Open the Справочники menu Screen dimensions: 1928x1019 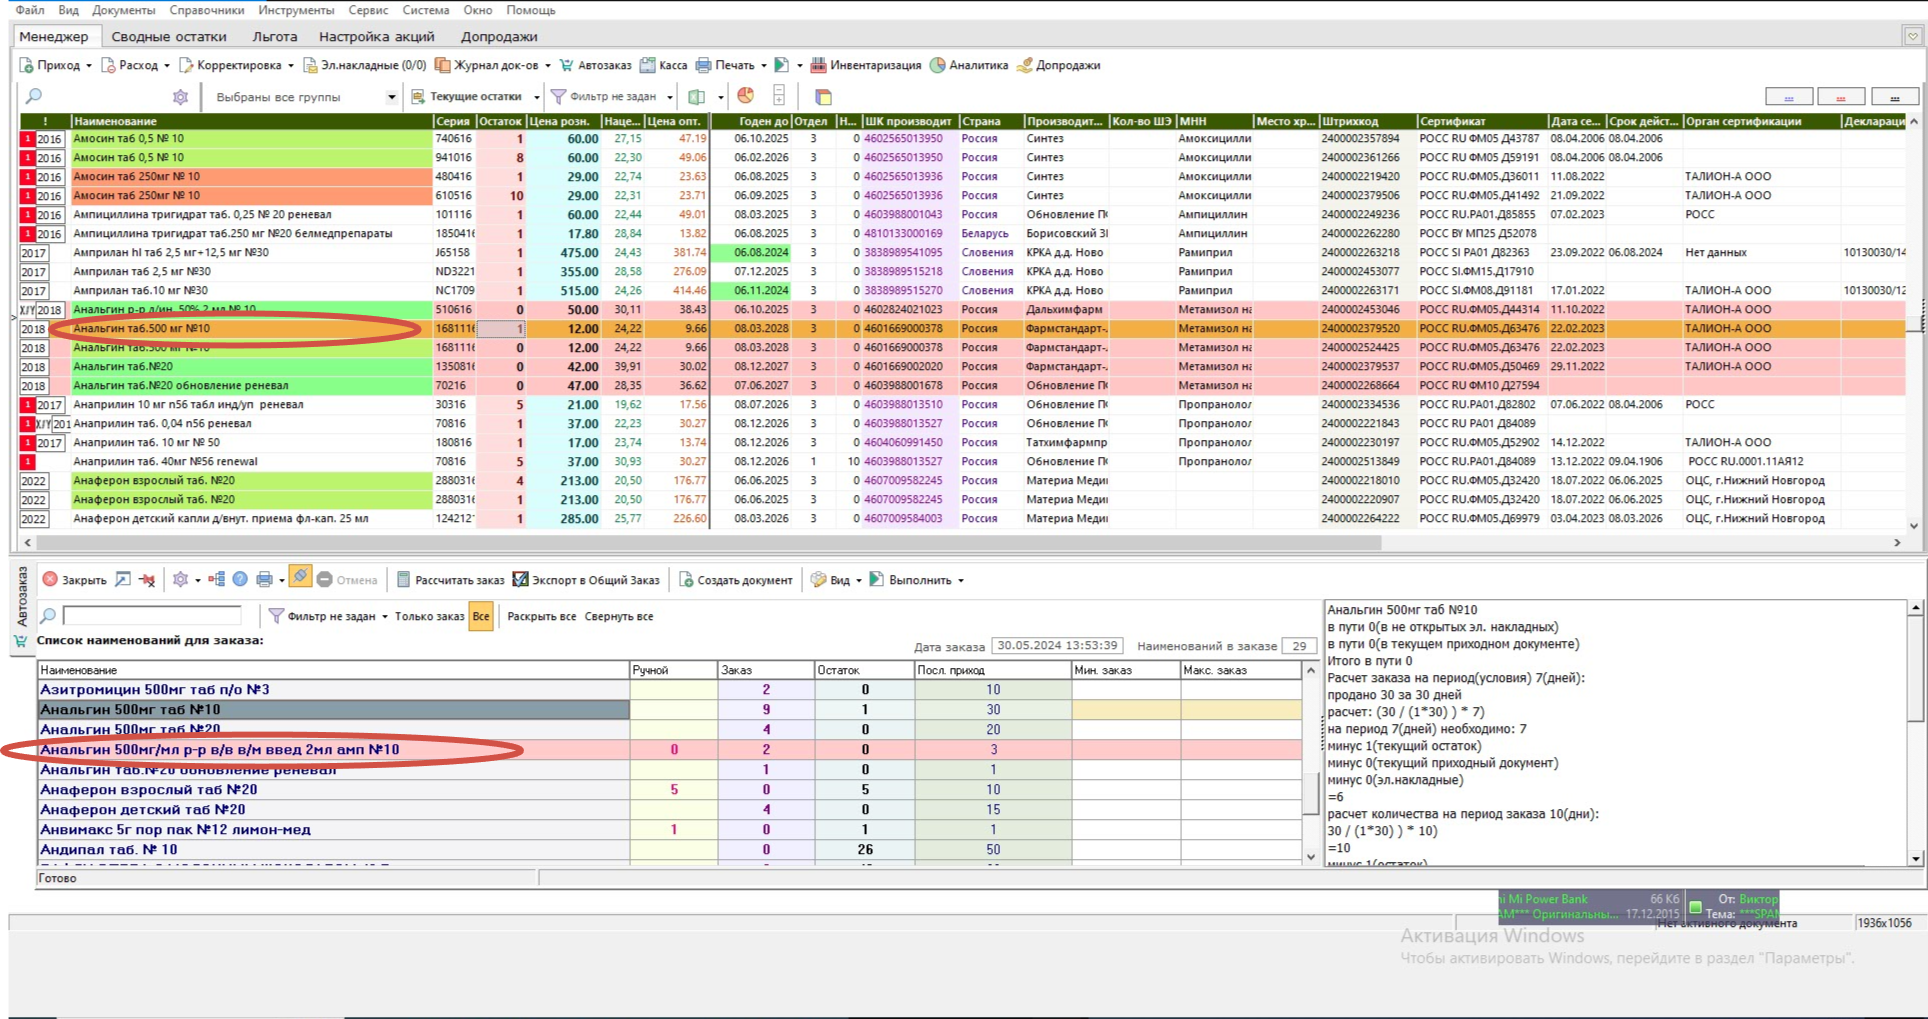tap(207, 10)
